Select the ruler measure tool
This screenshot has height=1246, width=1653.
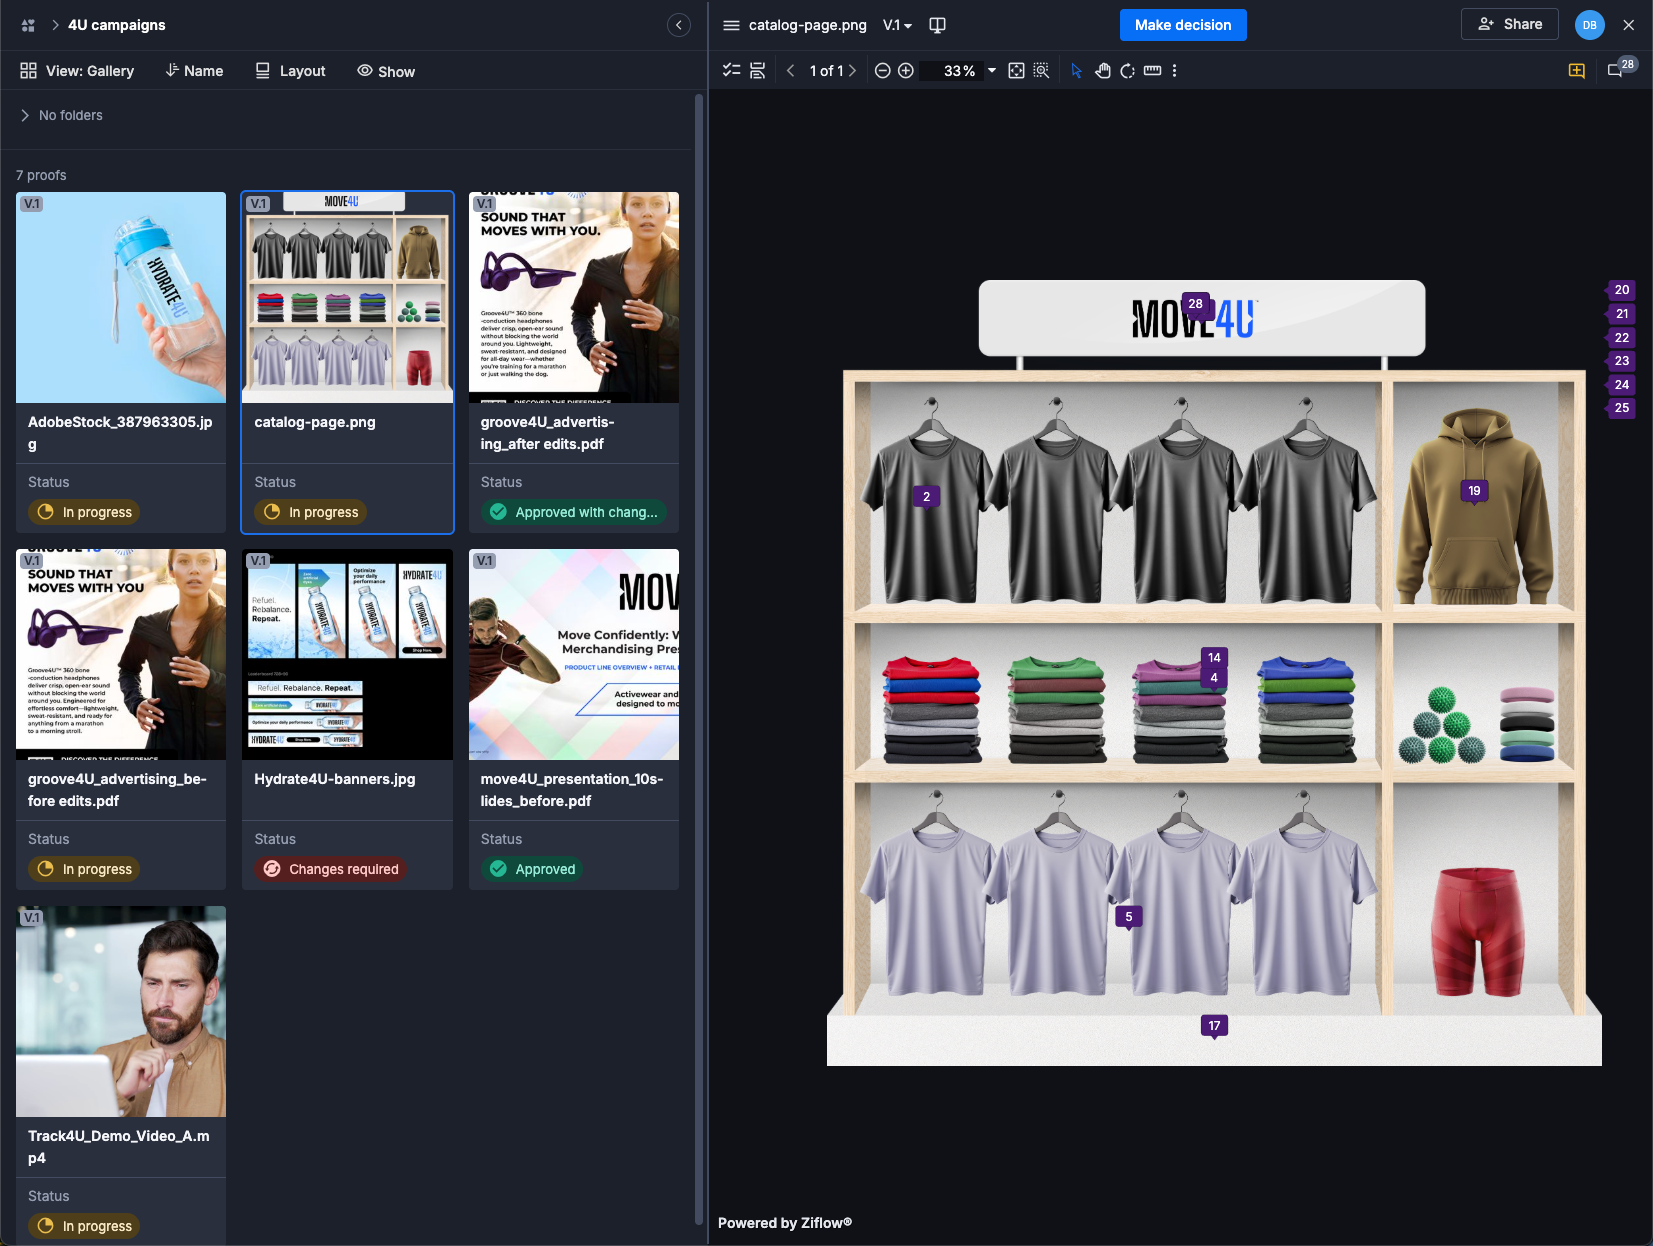1152,71
